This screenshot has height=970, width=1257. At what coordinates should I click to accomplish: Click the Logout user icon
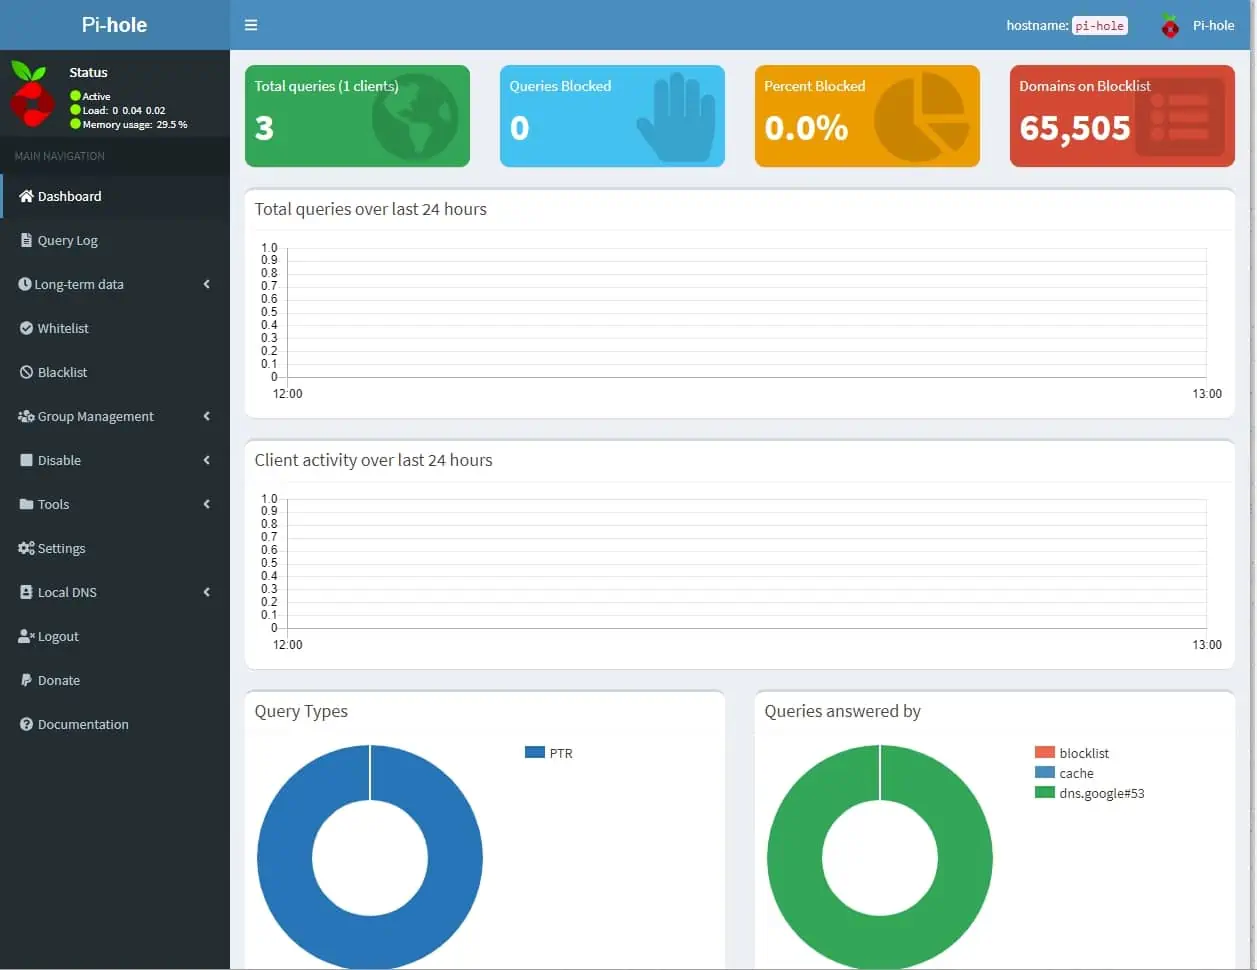tap(27, 636)
